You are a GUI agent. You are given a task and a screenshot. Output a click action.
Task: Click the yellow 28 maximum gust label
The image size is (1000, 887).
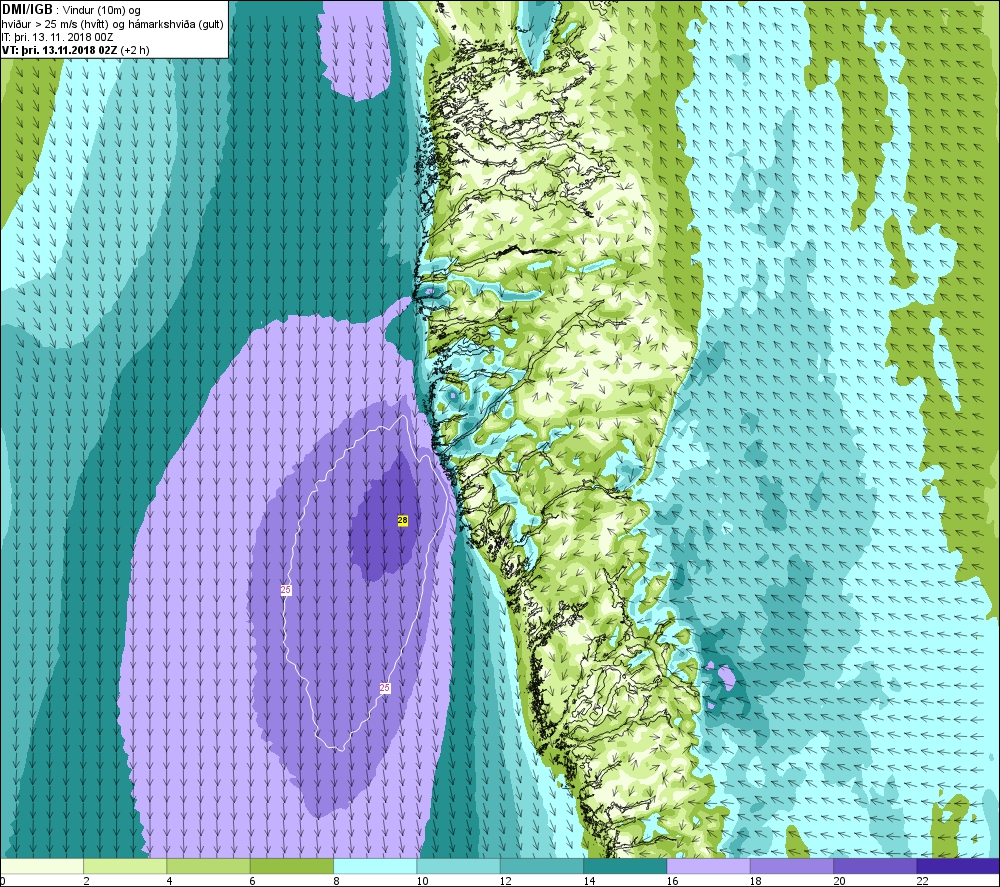[x=402, y=520]
